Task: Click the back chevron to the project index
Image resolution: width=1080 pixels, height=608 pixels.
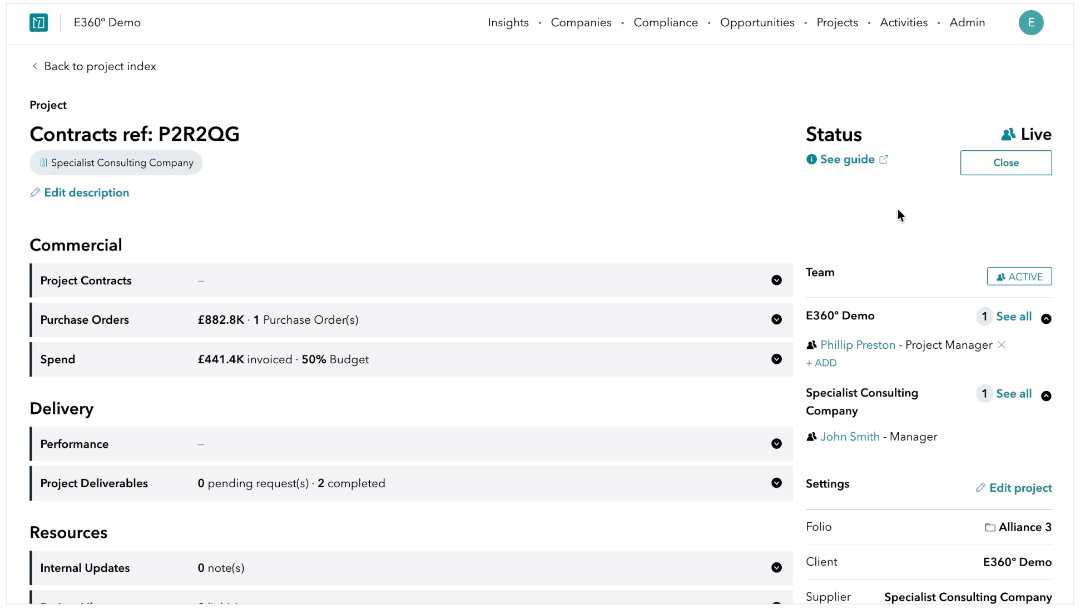Action: point(34,66)
